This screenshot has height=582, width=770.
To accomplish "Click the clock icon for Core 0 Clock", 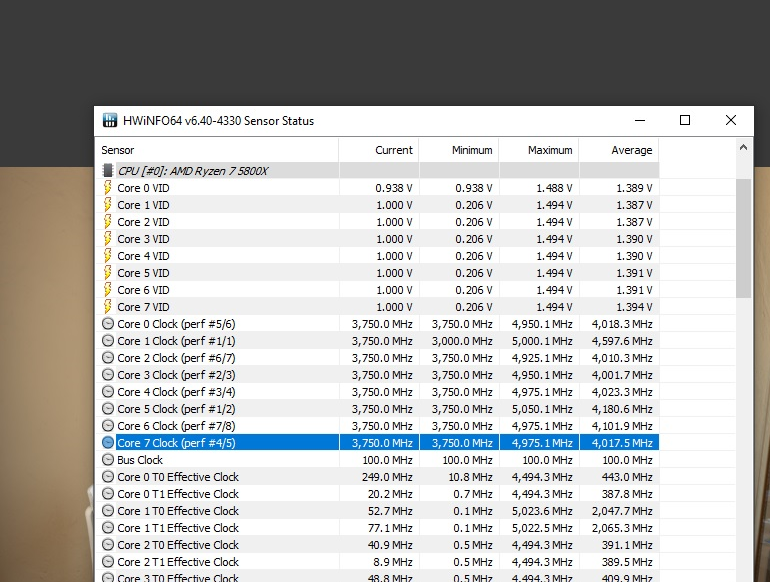I will pyautogui.click(x=108, y=324).
